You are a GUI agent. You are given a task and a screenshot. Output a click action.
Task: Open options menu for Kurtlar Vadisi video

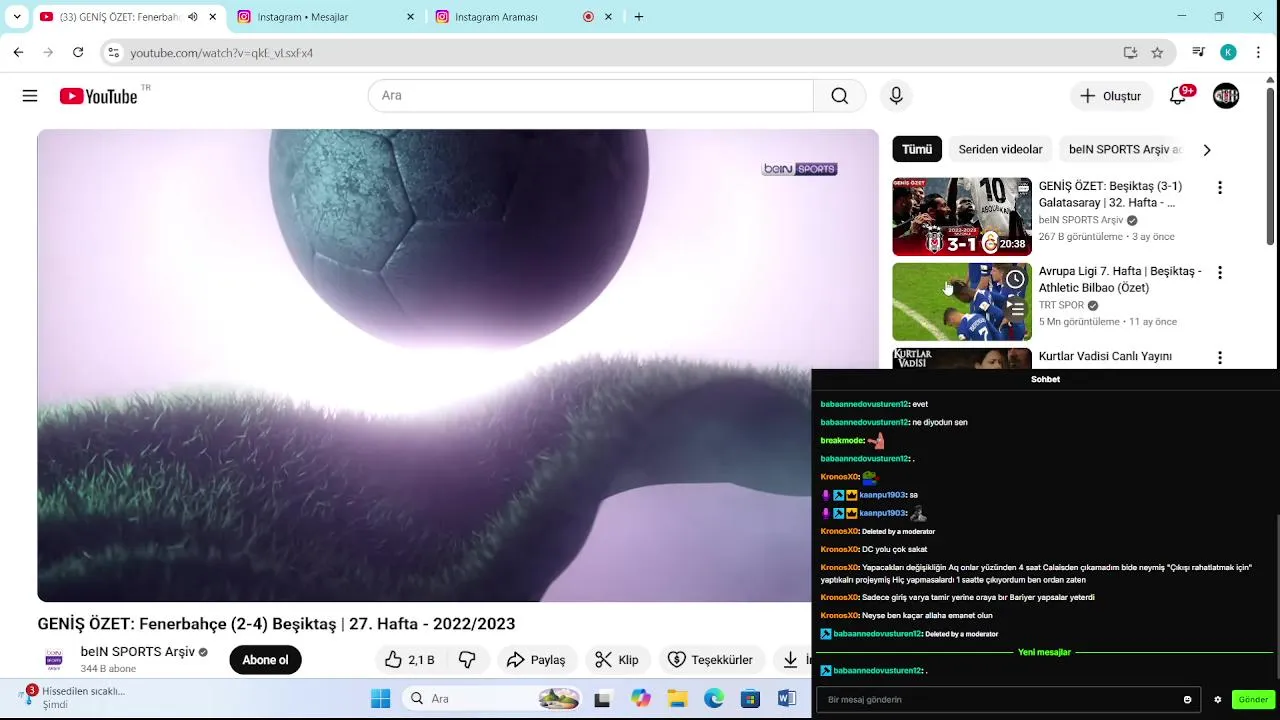pos(1219,357)
